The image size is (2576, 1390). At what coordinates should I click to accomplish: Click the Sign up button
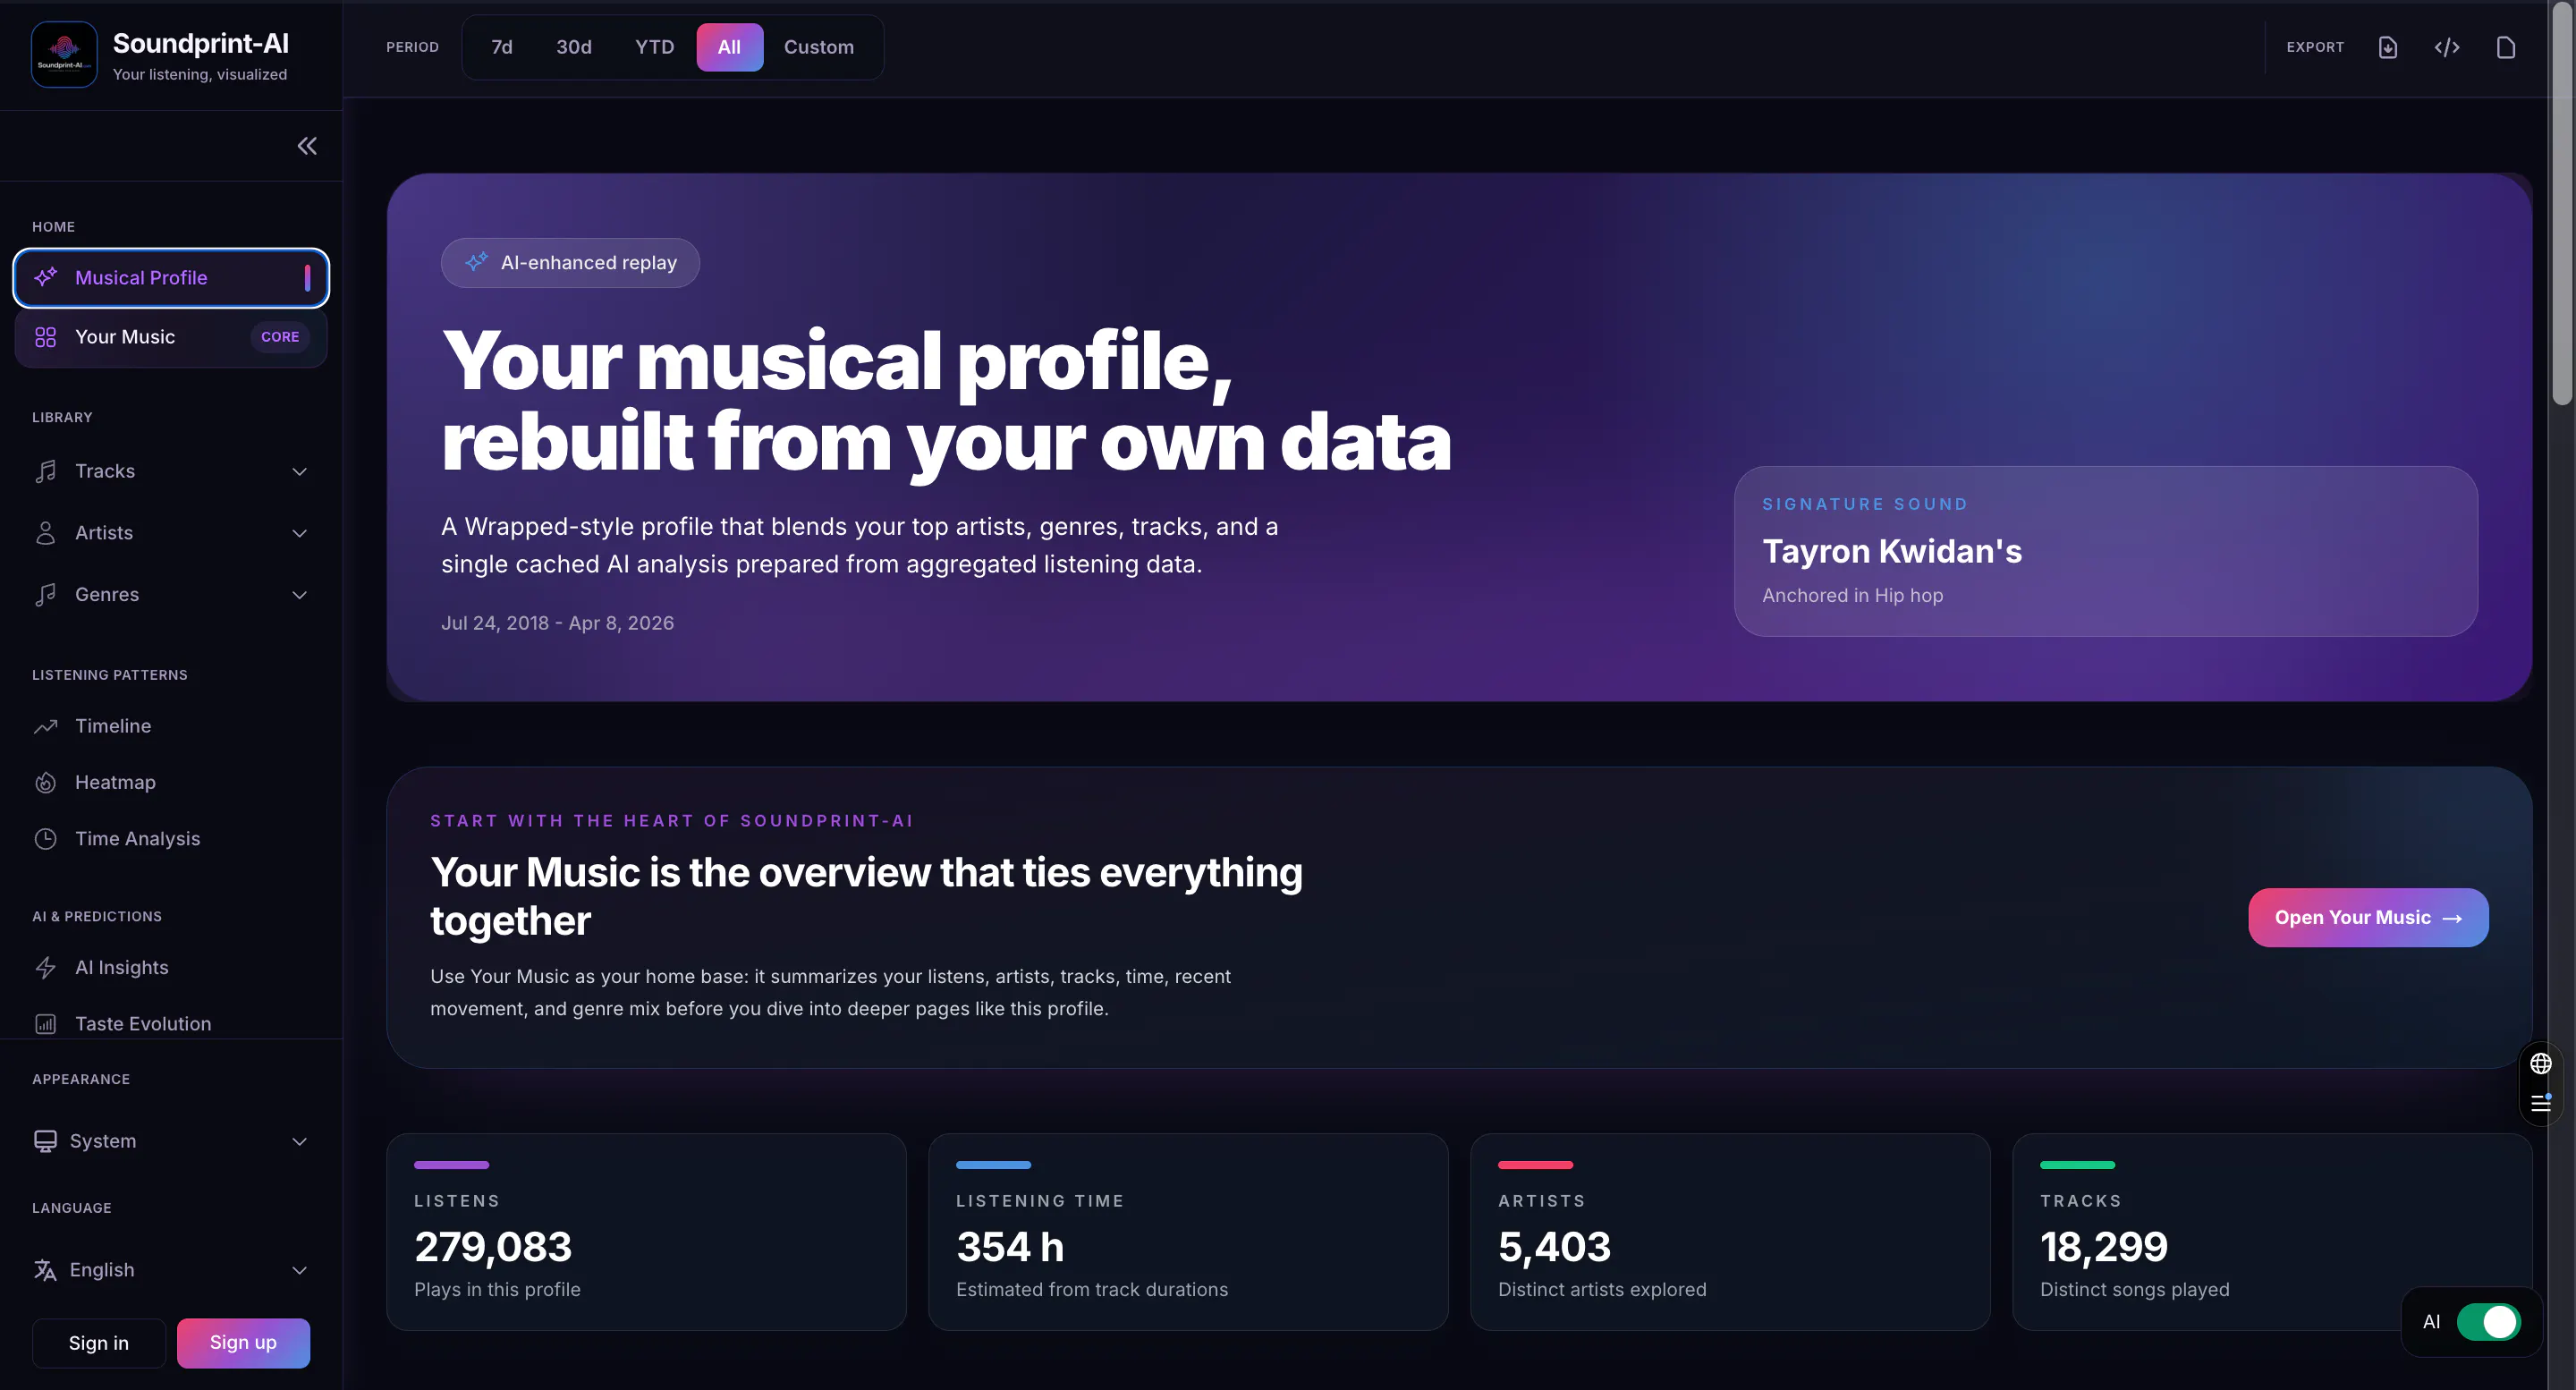coord(243,1343)
